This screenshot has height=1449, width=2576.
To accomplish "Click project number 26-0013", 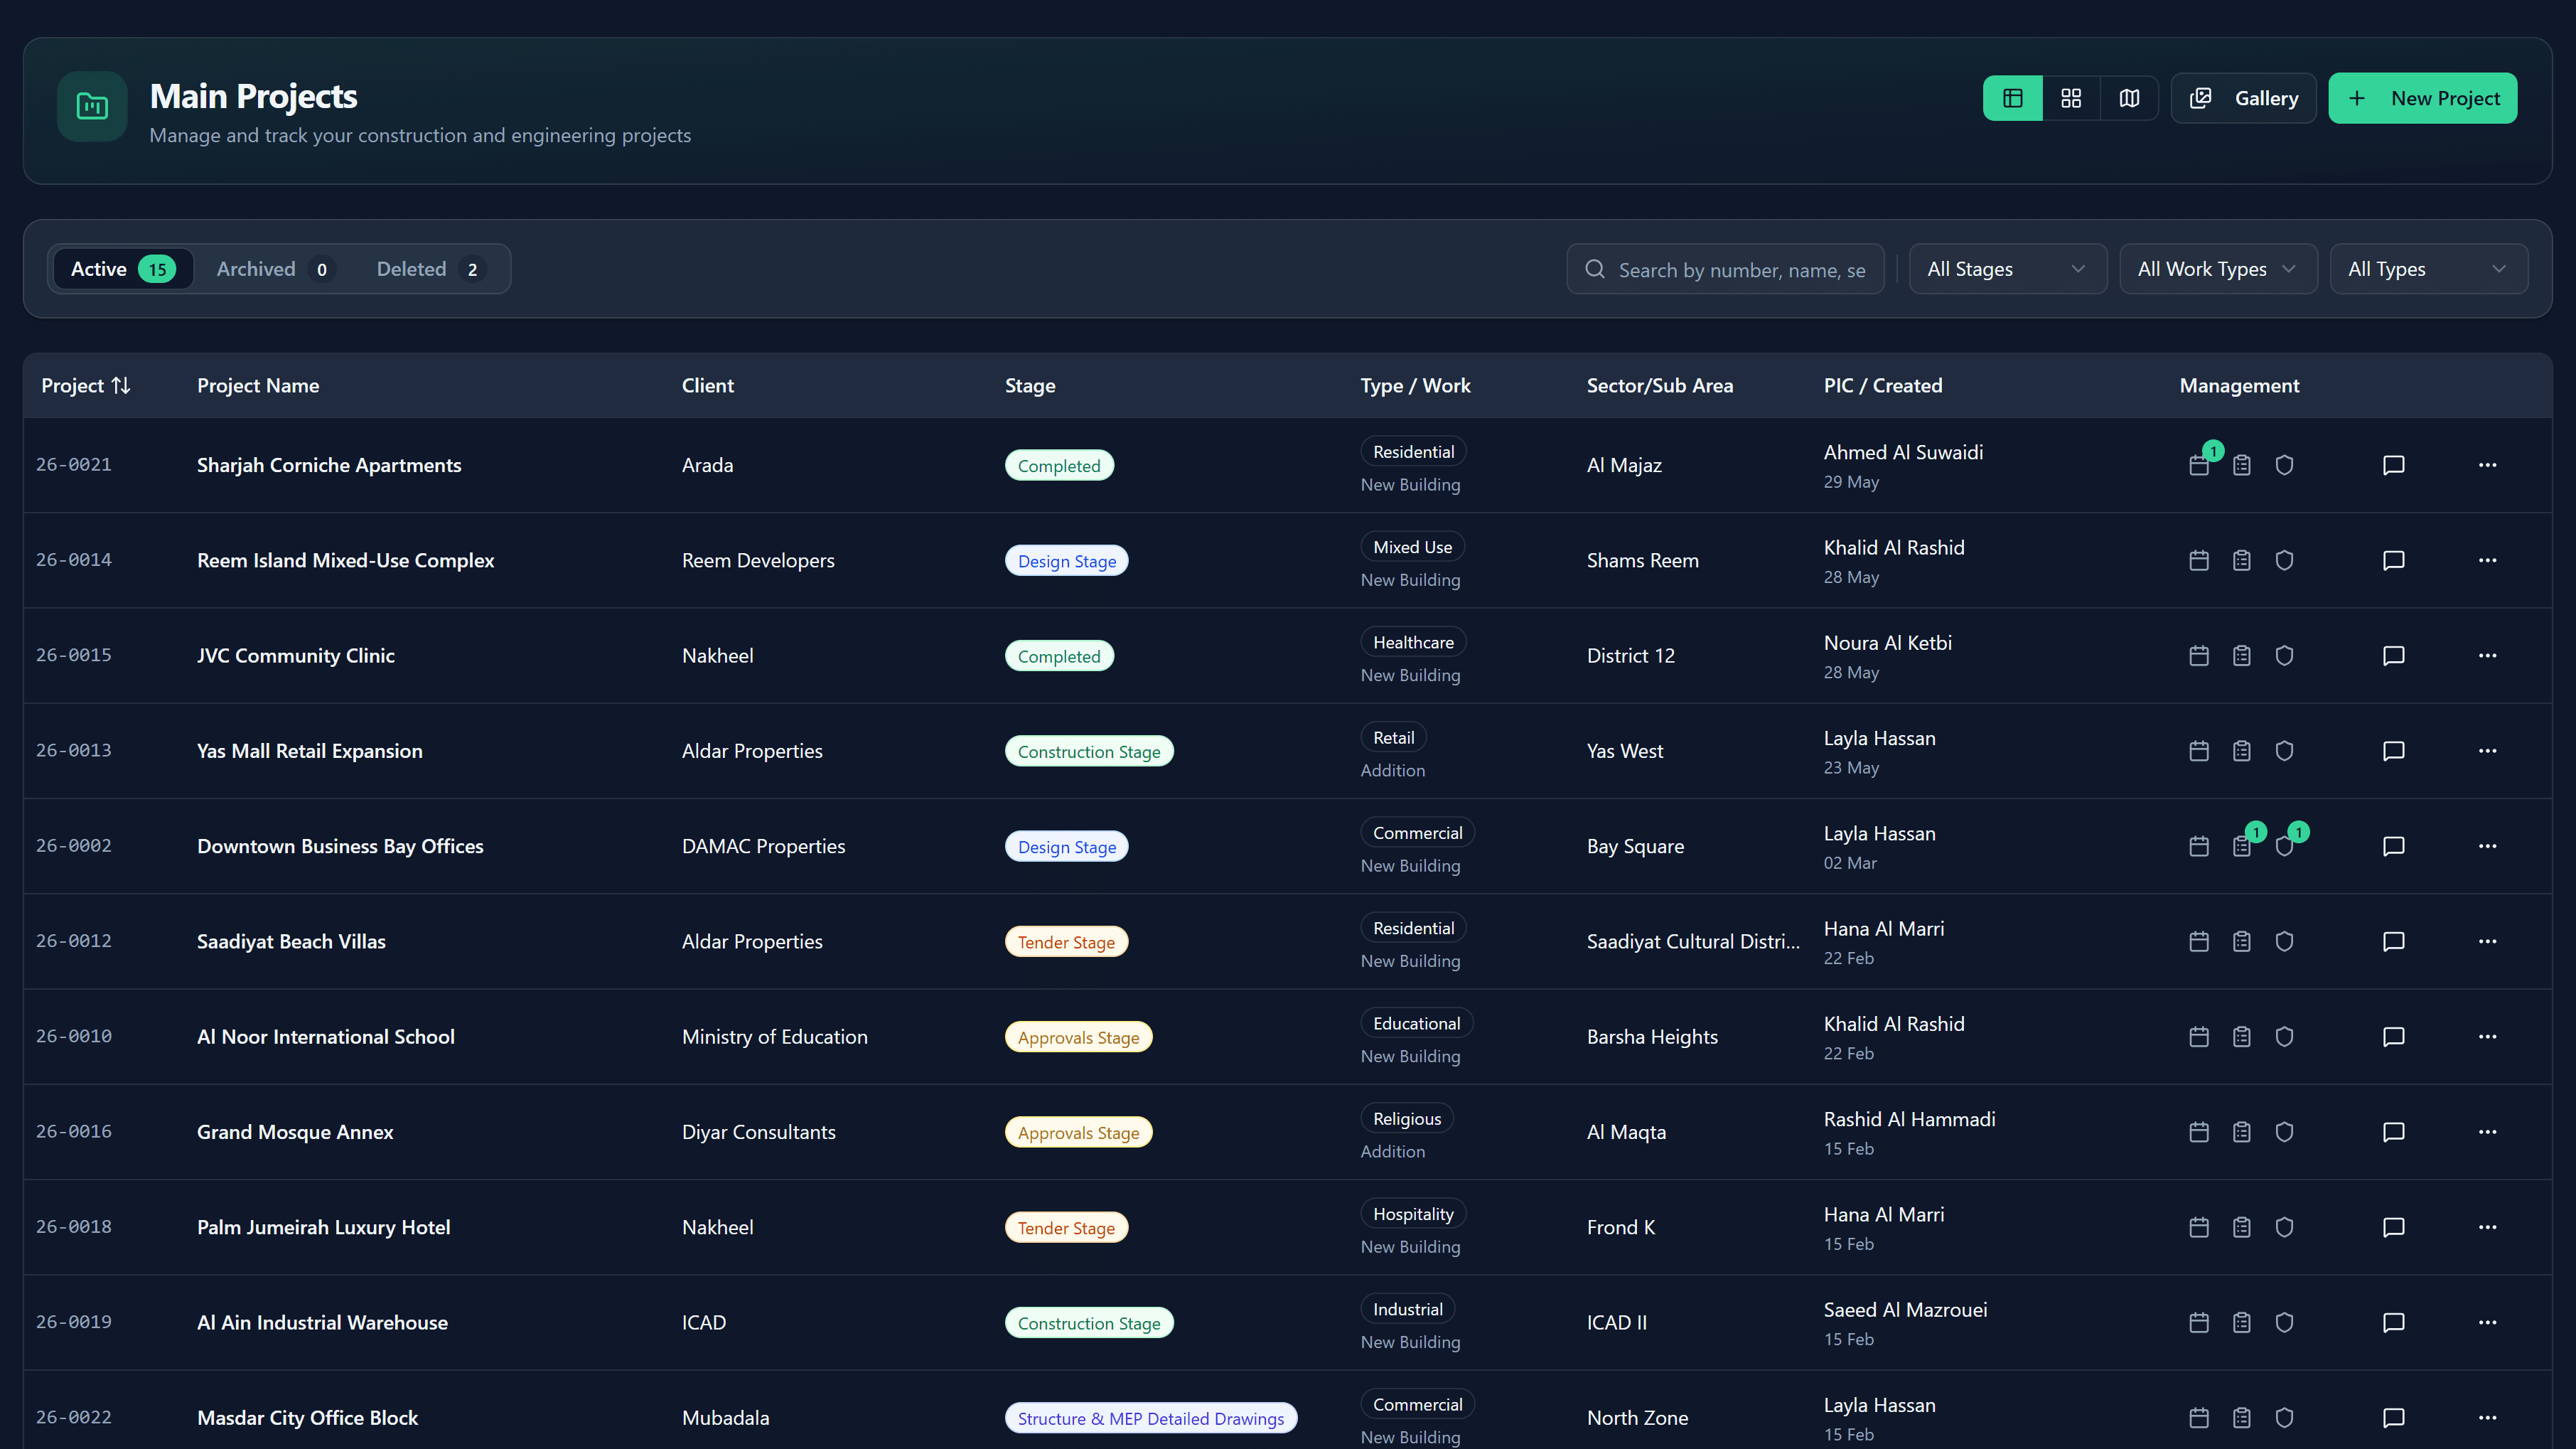I will click(x=74, y=750).
